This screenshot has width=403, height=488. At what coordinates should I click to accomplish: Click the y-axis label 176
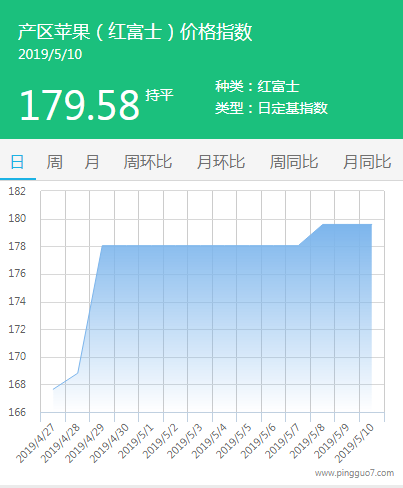point(17,274)
